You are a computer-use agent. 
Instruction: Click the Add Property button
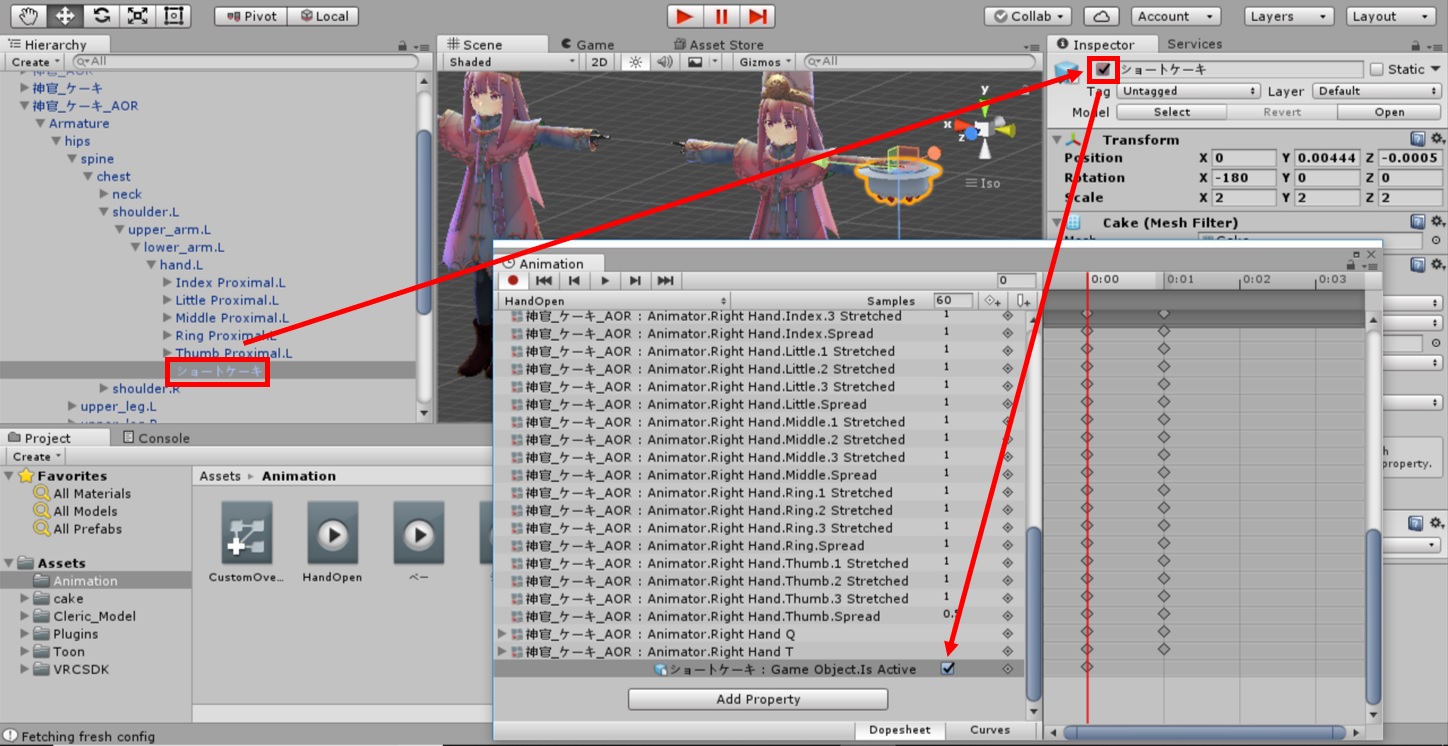[x=758, y=699]
